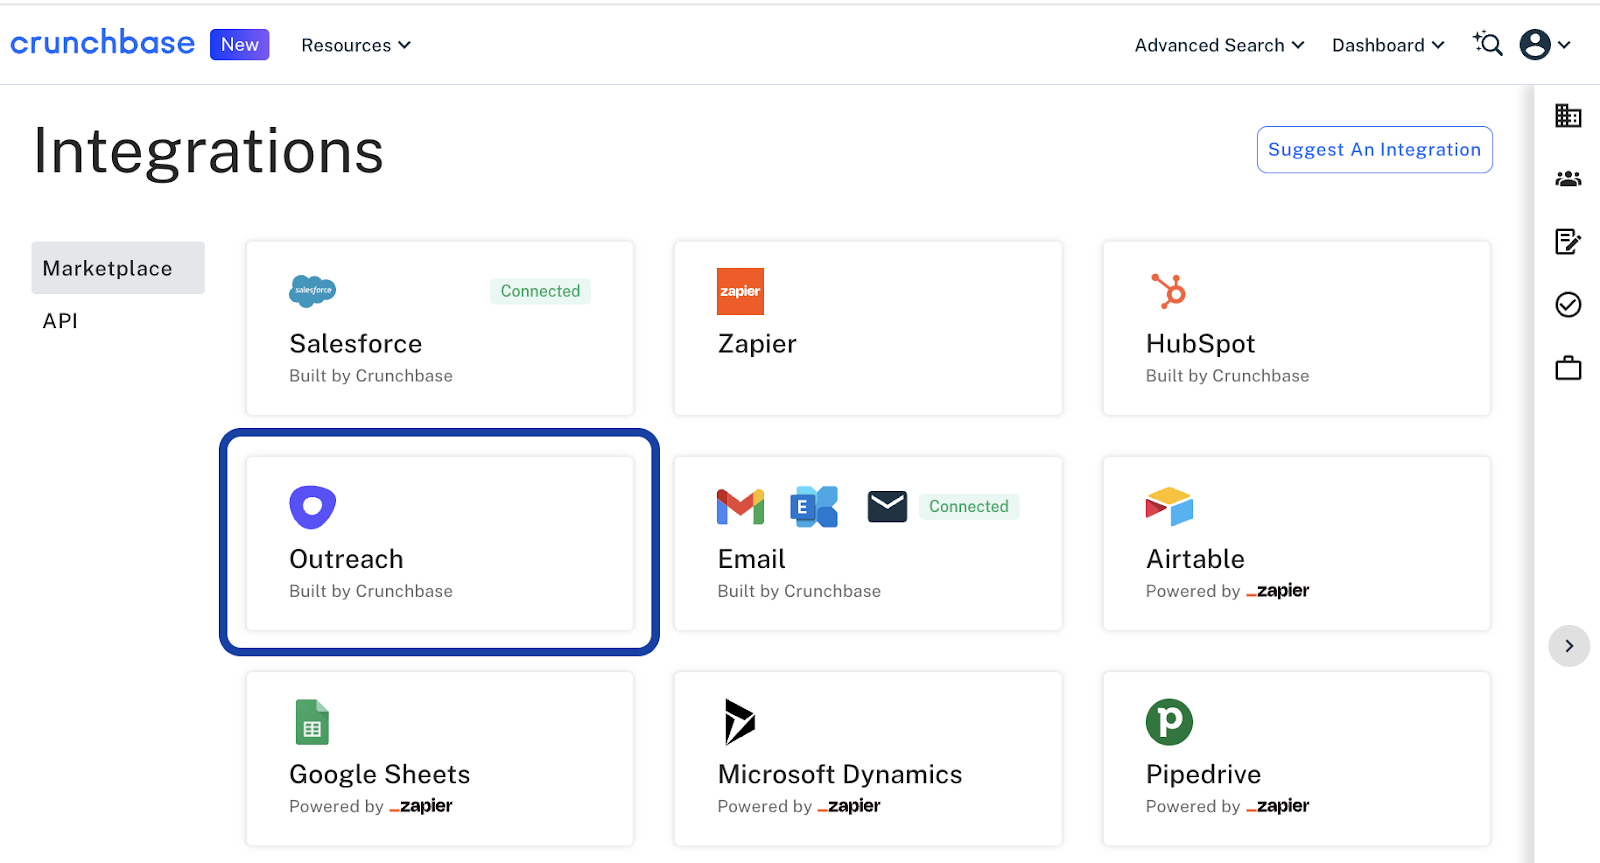Click the green Google Sheets icon
The image size is (1600, 863).
(312, 722)
